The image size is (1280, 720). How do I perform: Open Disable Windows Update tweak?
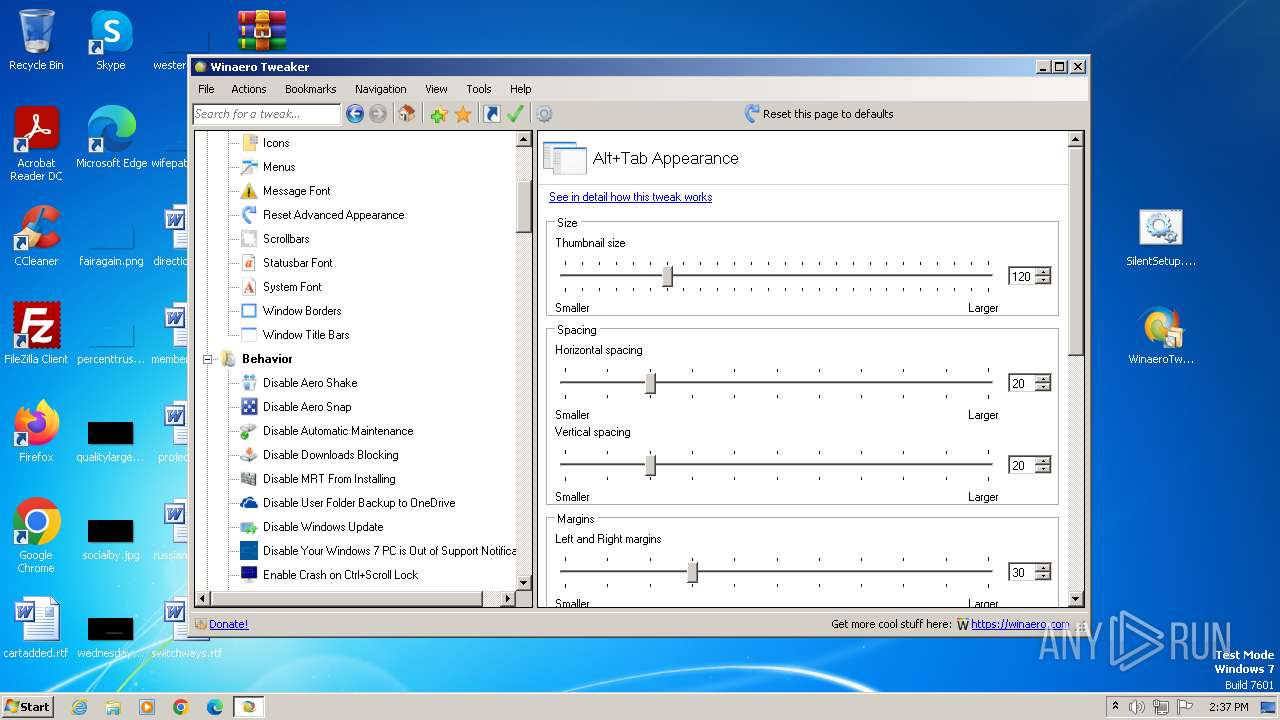click(323, 527)
